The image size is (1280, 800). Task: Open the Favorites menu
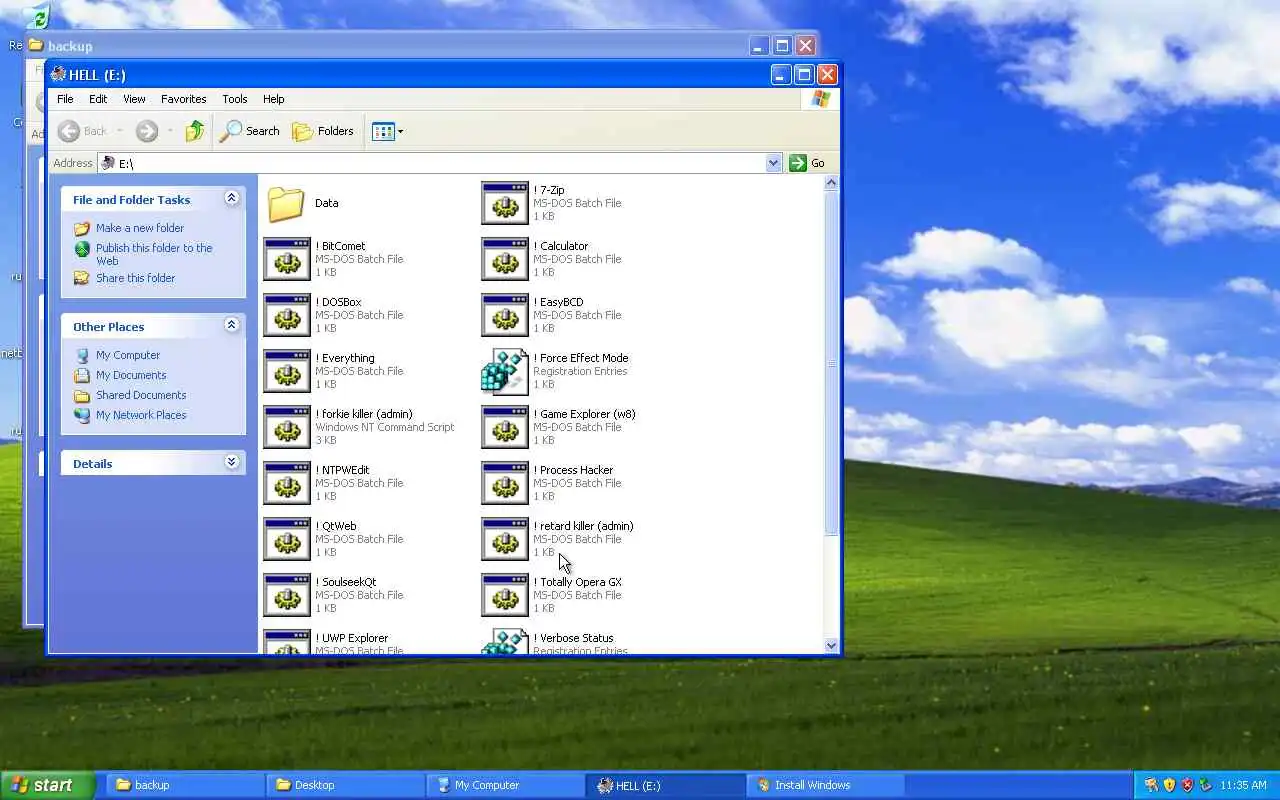184,99
